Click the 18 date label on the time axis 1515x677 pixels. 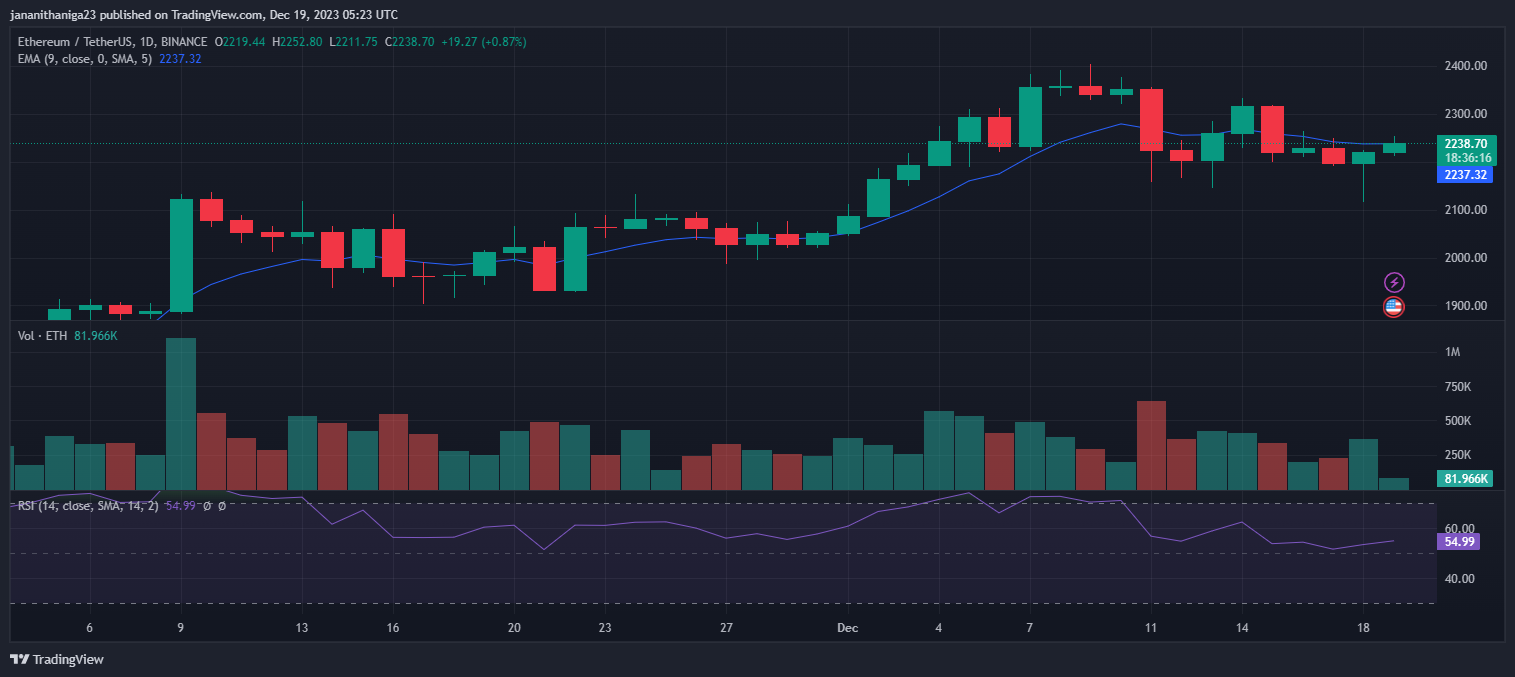coord(1362,628)
